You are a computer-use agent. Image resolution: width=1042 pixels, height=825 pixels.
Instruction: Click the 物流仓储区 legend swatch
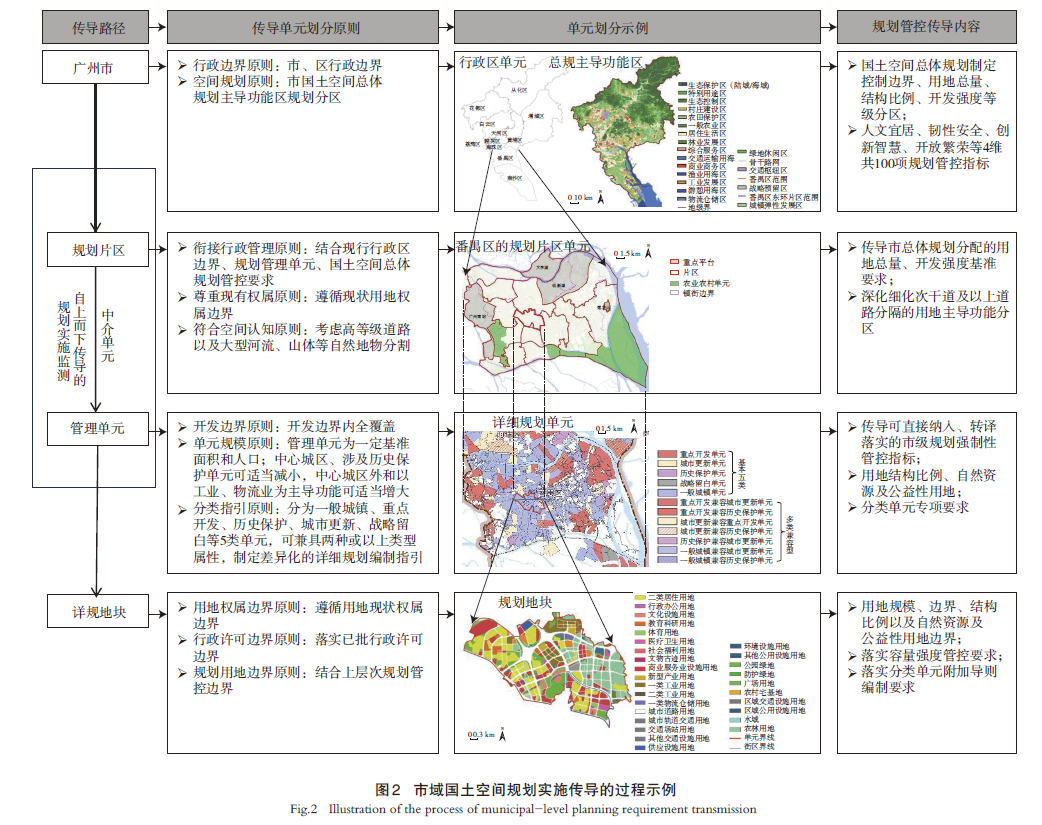tap(682, 199)
